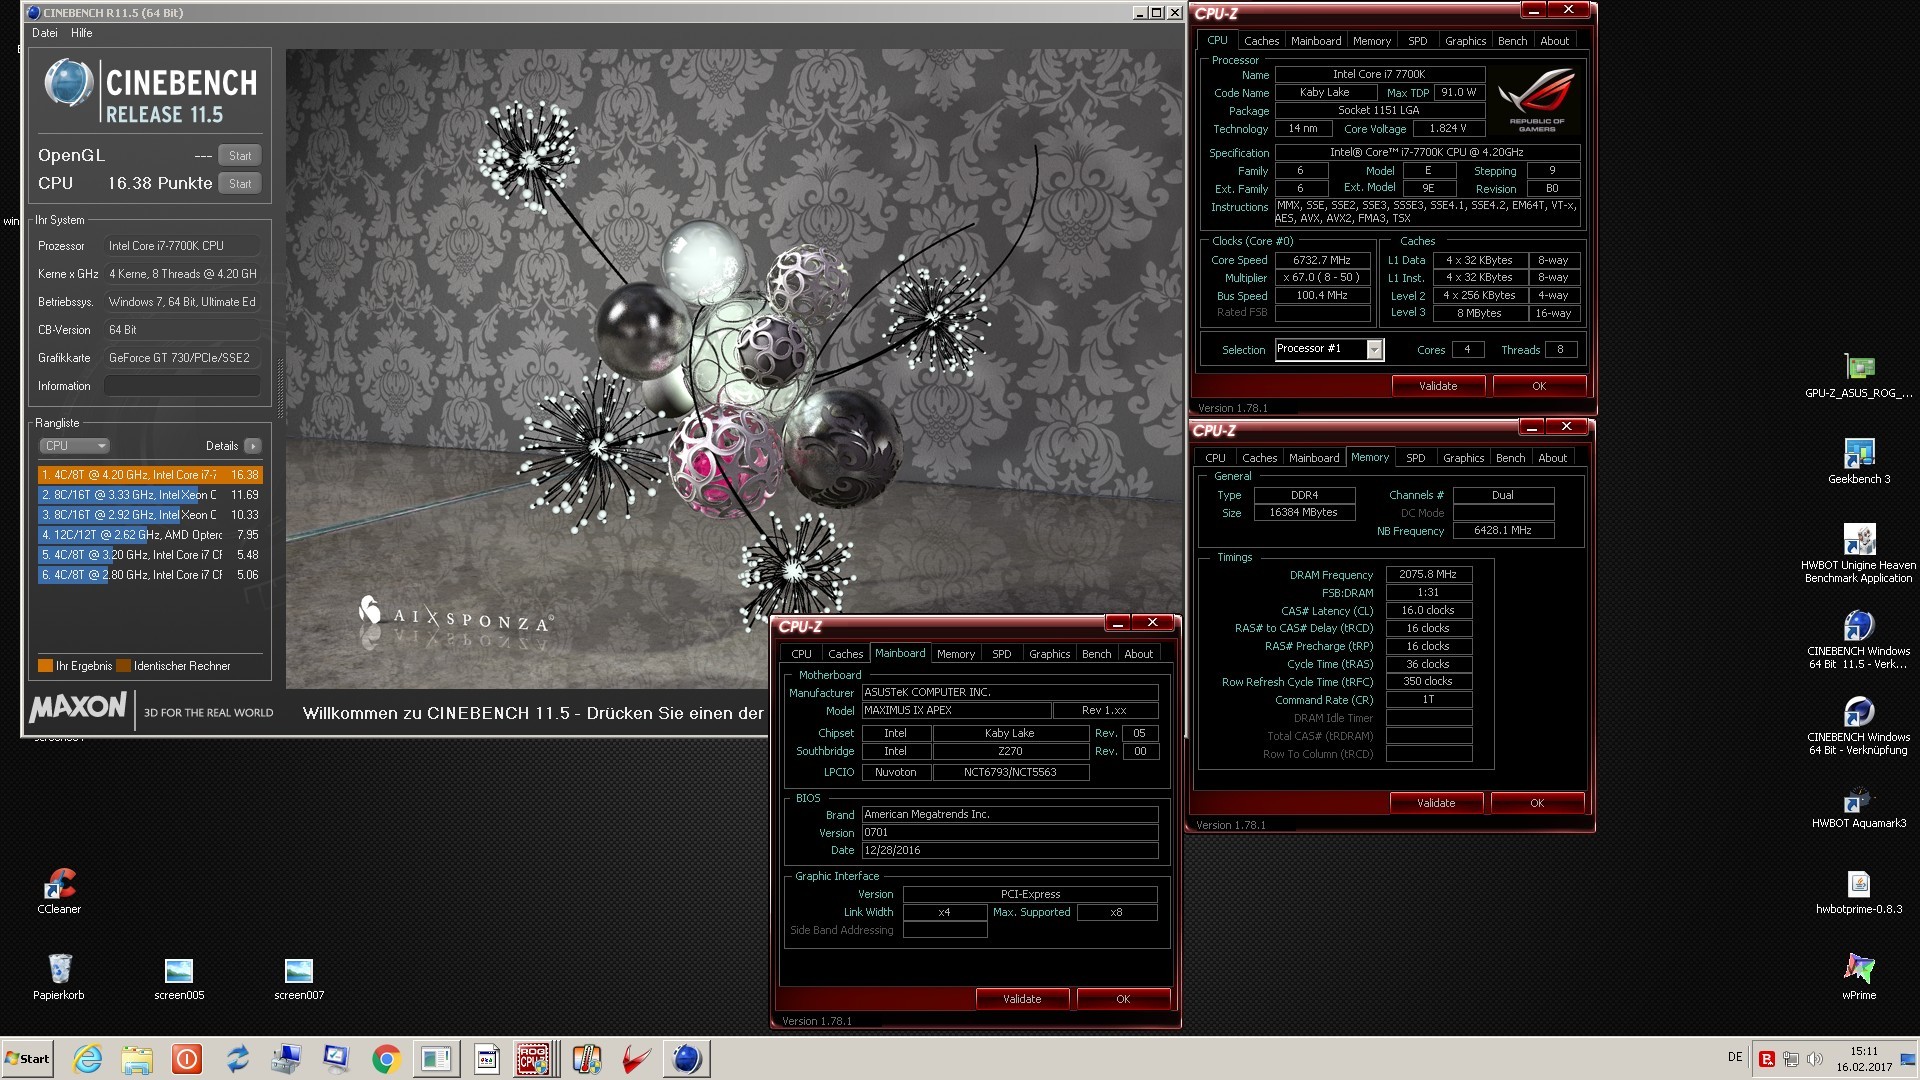This screenshot has height=1080, width=1920.
Task: Select ranking entry 12C/12T @ 2.62 GHz AMD
Action: pyautogui.click(x=150, y=535)
